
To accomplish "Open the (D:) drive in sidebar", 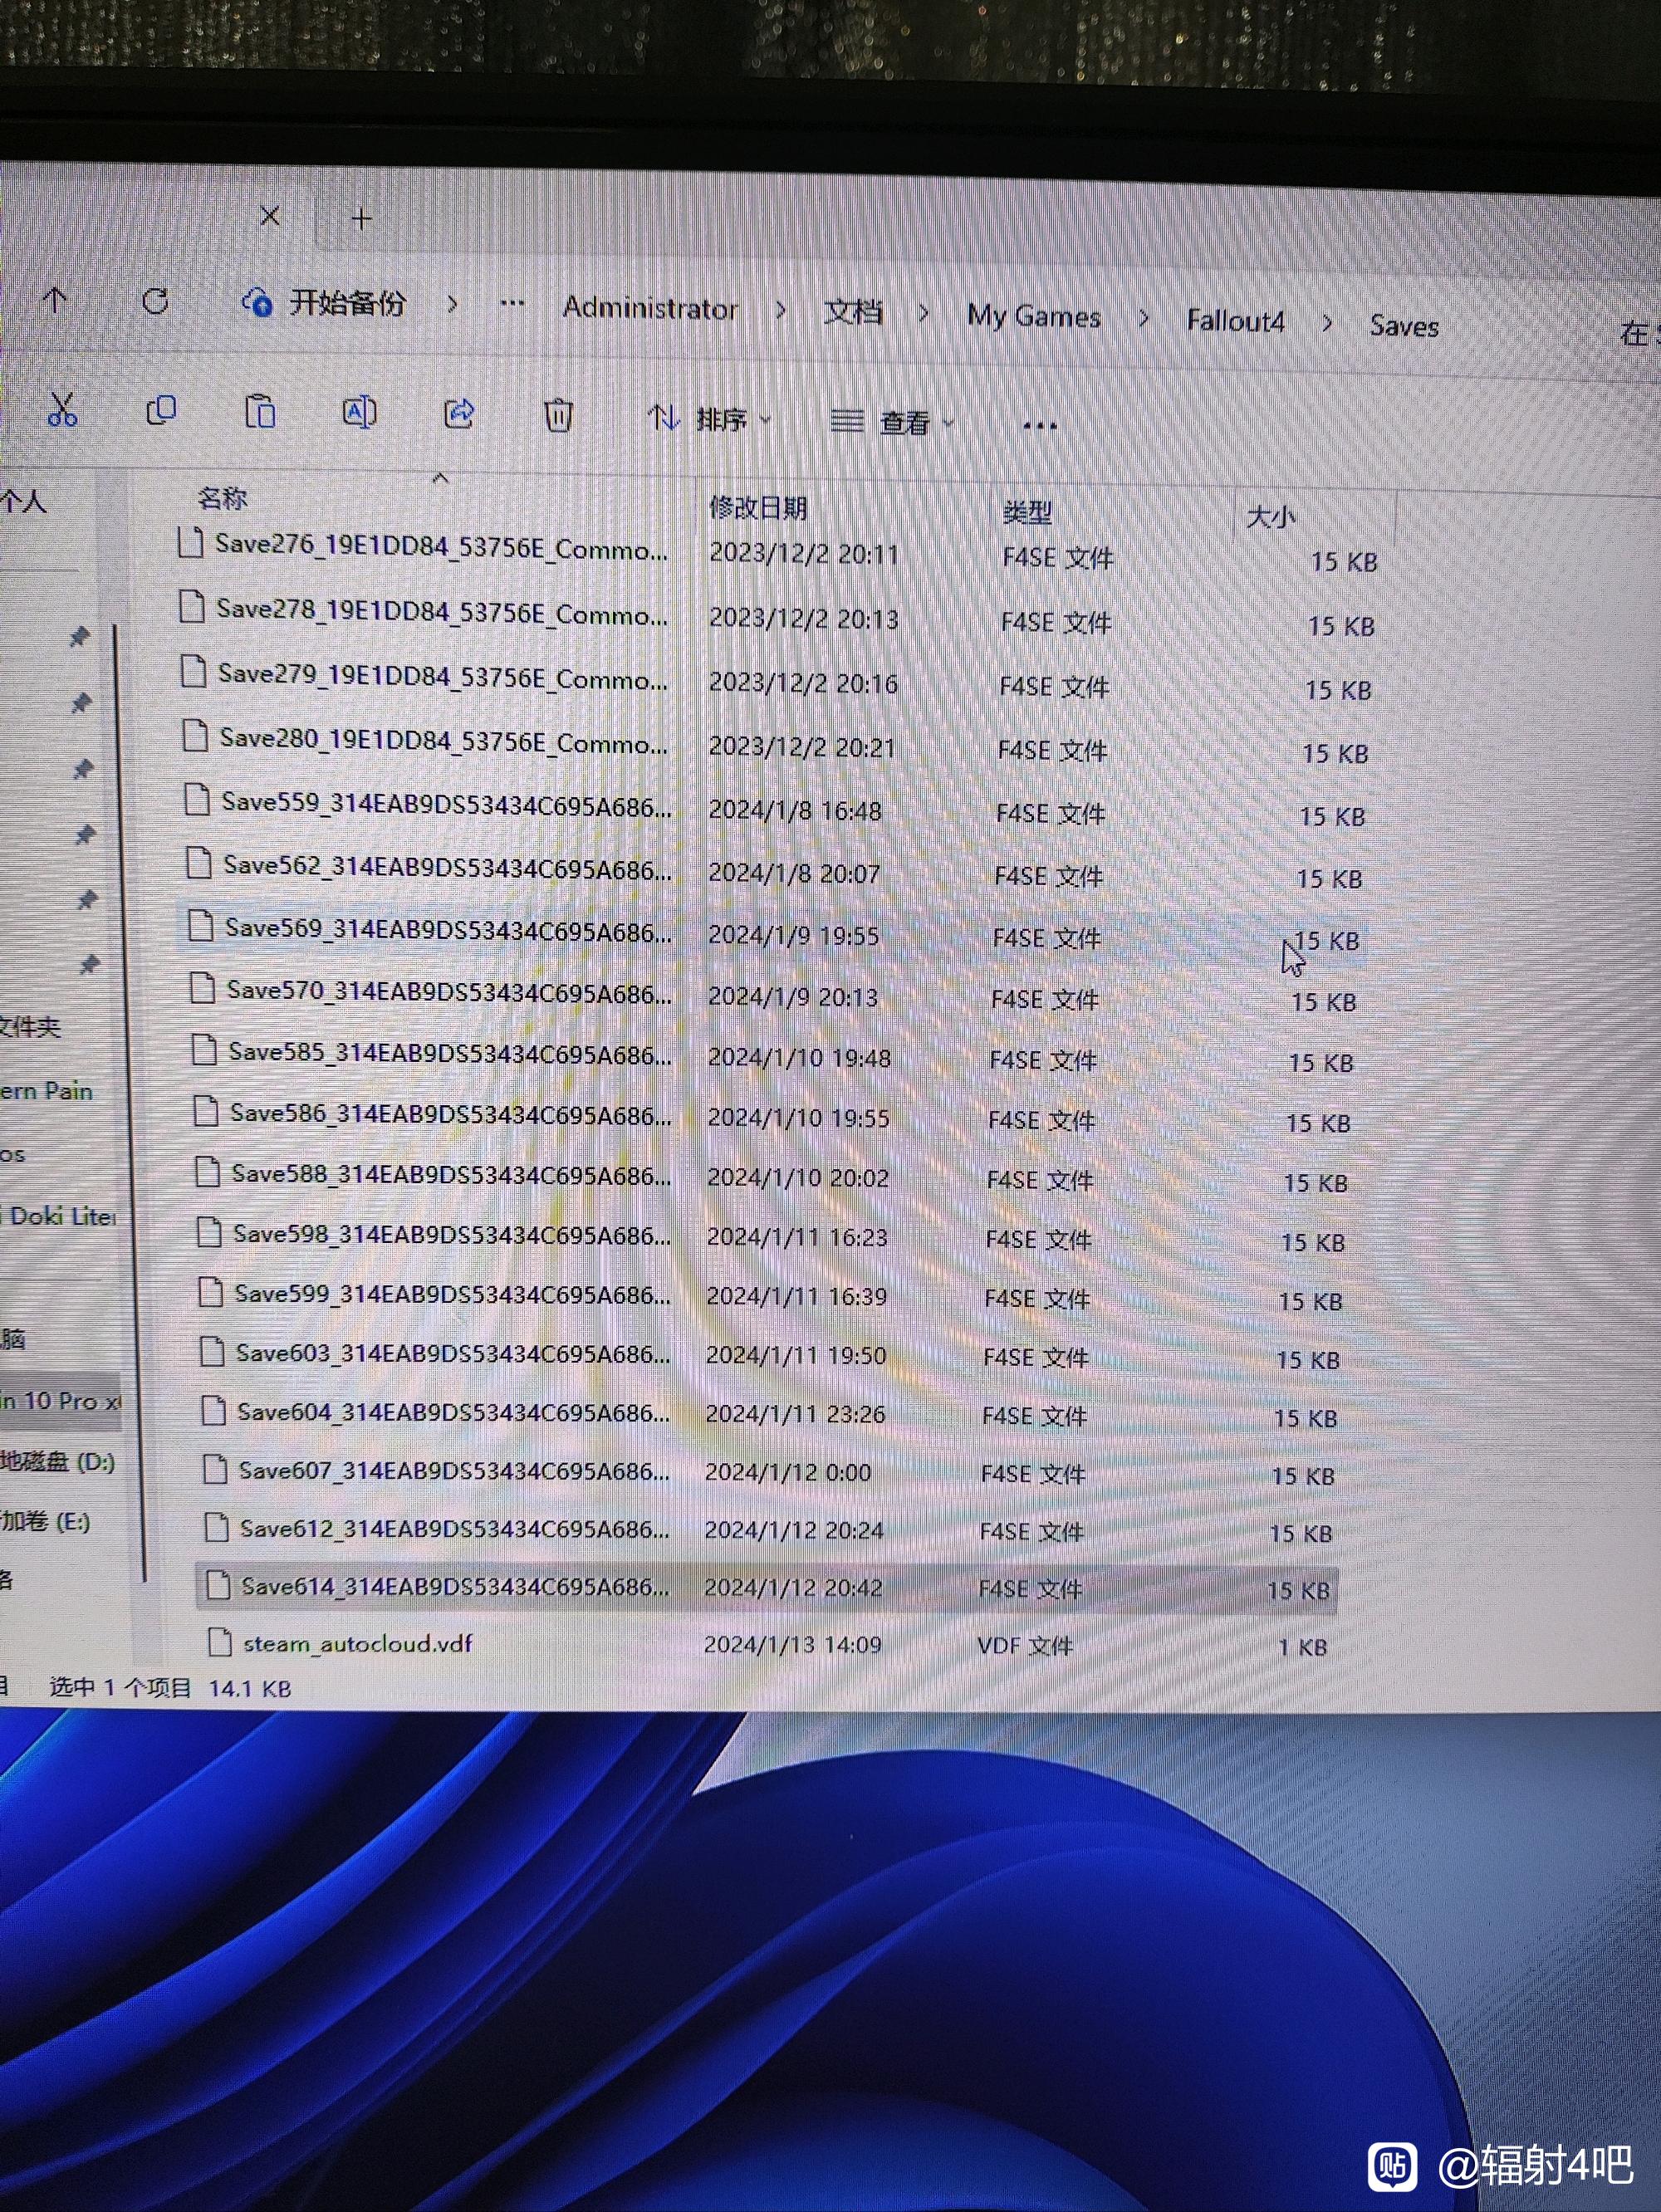I will pyautogui.click(x=57, y=1462).
